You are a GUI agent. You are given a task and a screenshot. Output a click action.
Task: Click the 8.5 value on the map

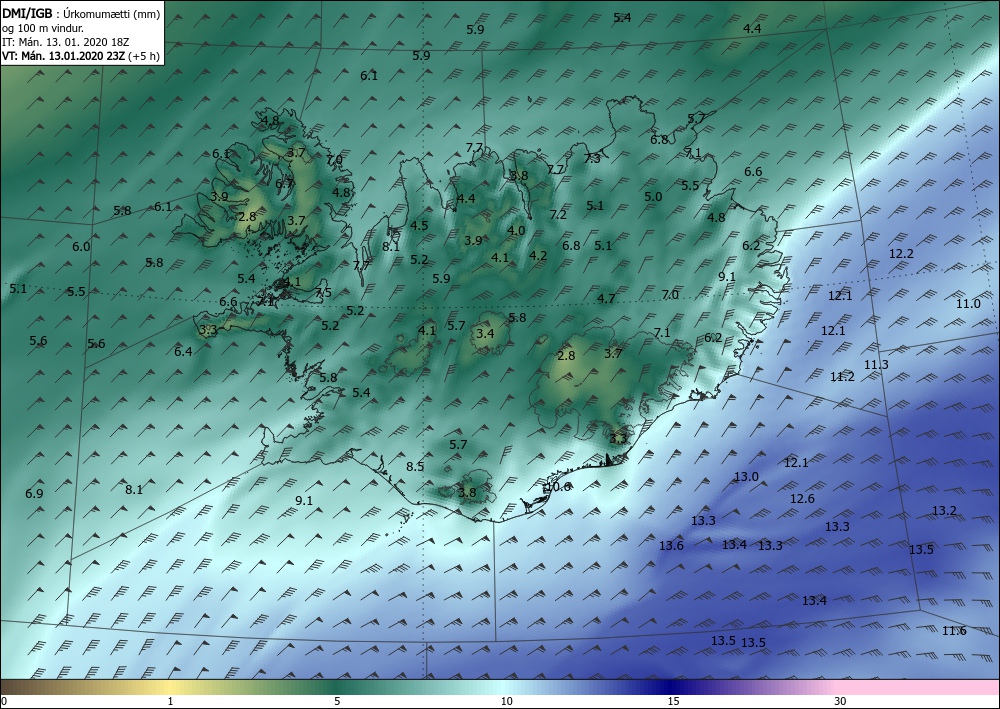[x=415, y=467]
